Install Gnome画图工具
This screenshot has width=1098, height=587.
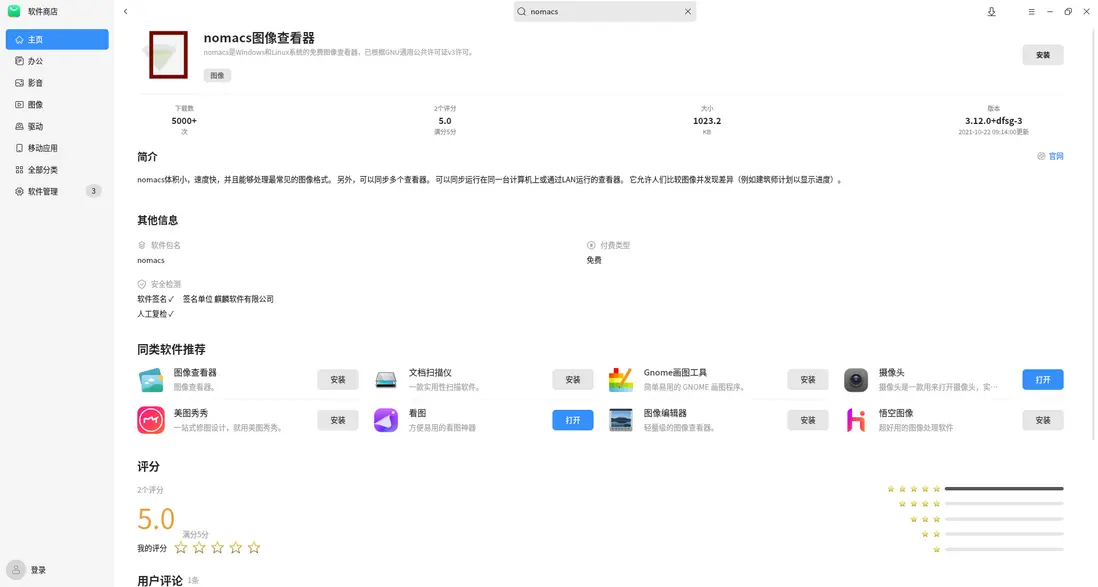[x=807, y=380]
